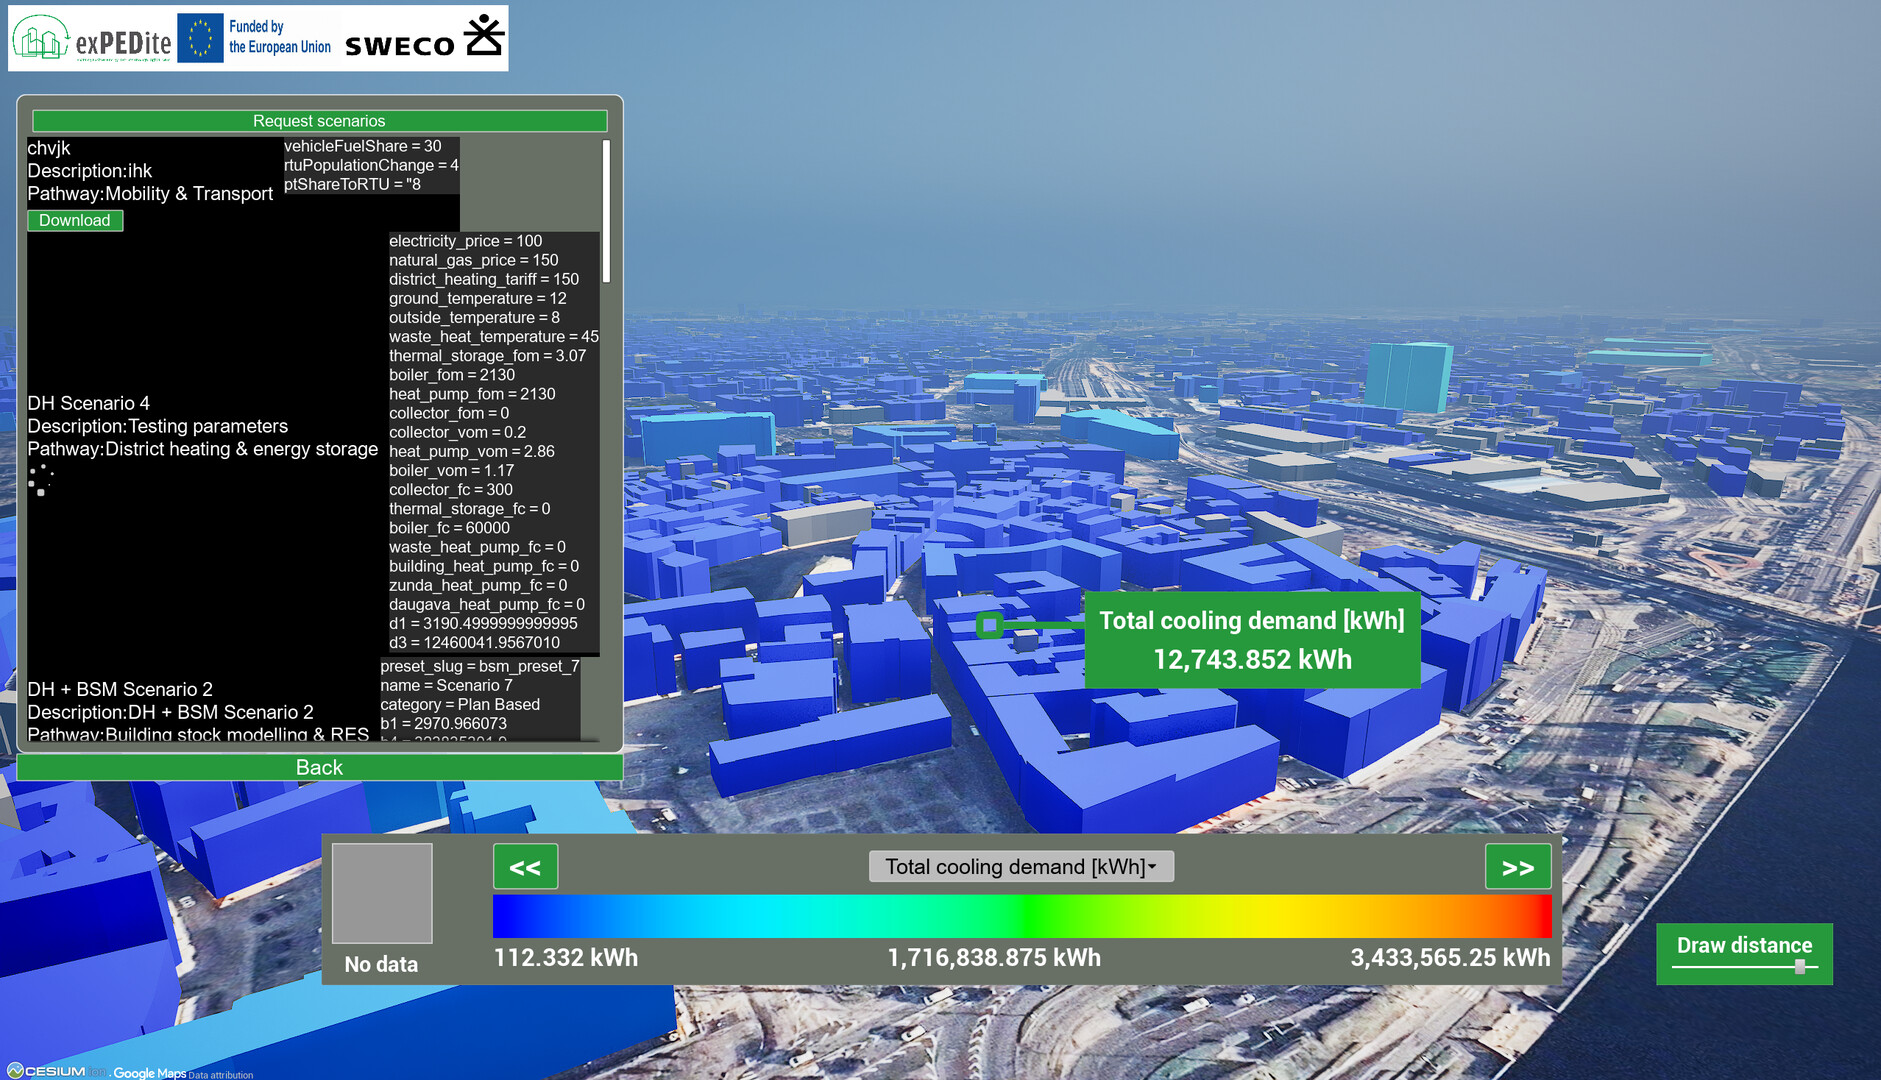Viewport: 1881px width, 1080px height.
Task: Click the 3,433,565.25 kWh maximum label
Action: pos(1450,957)
